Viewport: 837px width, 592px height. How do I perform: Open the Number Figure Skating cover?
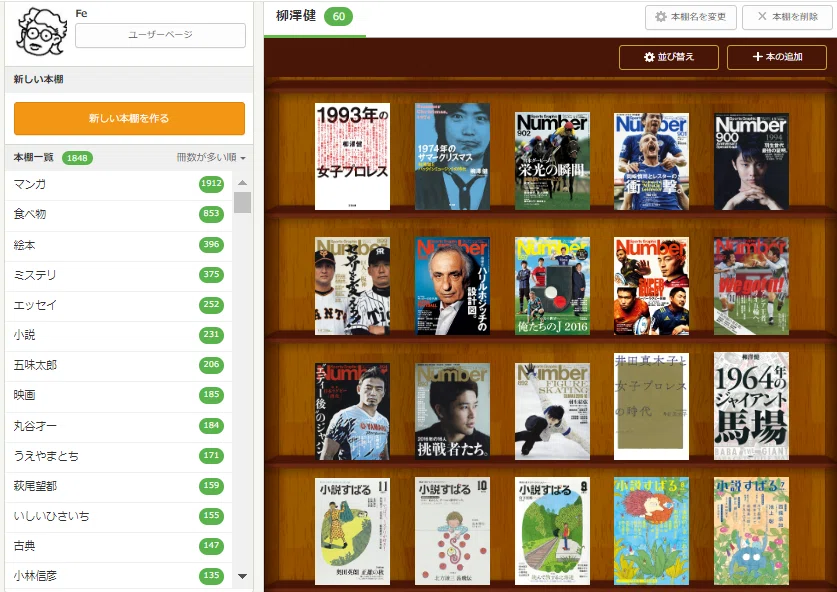point(552,412)
